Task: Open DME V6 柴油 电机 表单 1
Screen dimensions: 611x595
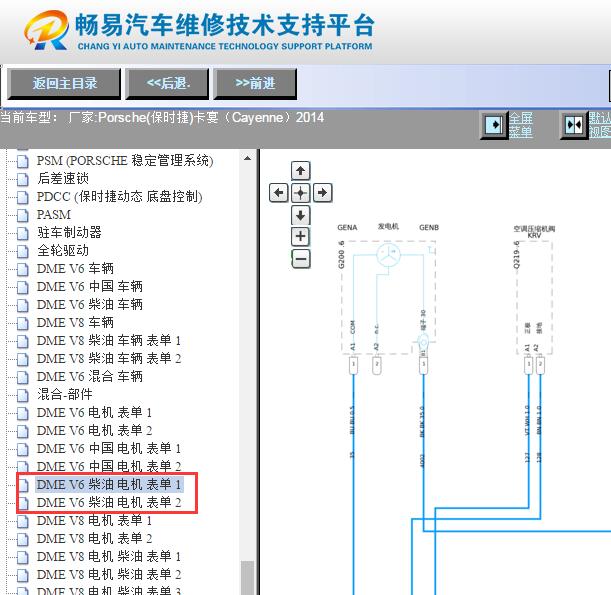Action: click(109, 484)
